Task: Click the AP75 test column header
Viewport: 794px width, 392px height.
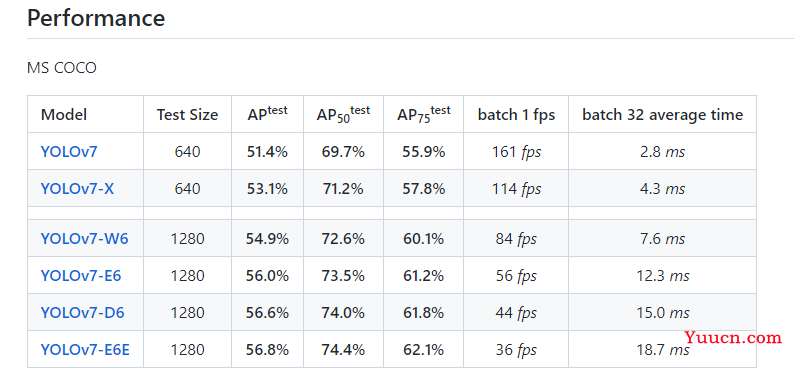Action: coord(423,114)
